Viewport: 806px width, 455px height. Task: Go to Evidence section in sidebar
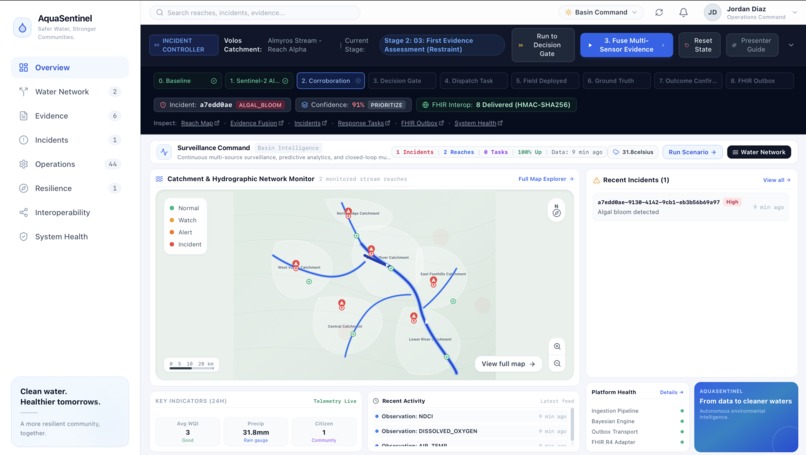pos(70,116)
